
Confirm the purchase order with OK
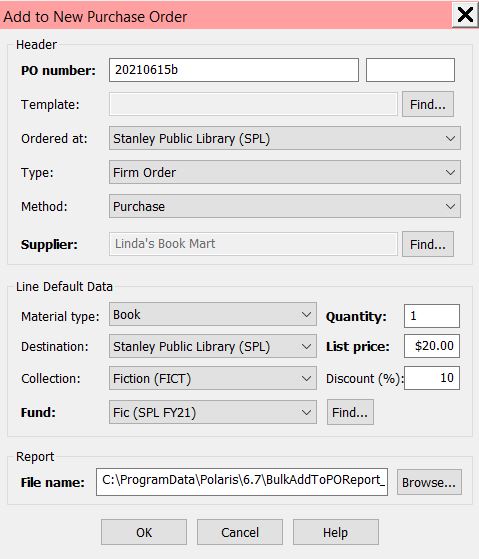click(144, 532)
